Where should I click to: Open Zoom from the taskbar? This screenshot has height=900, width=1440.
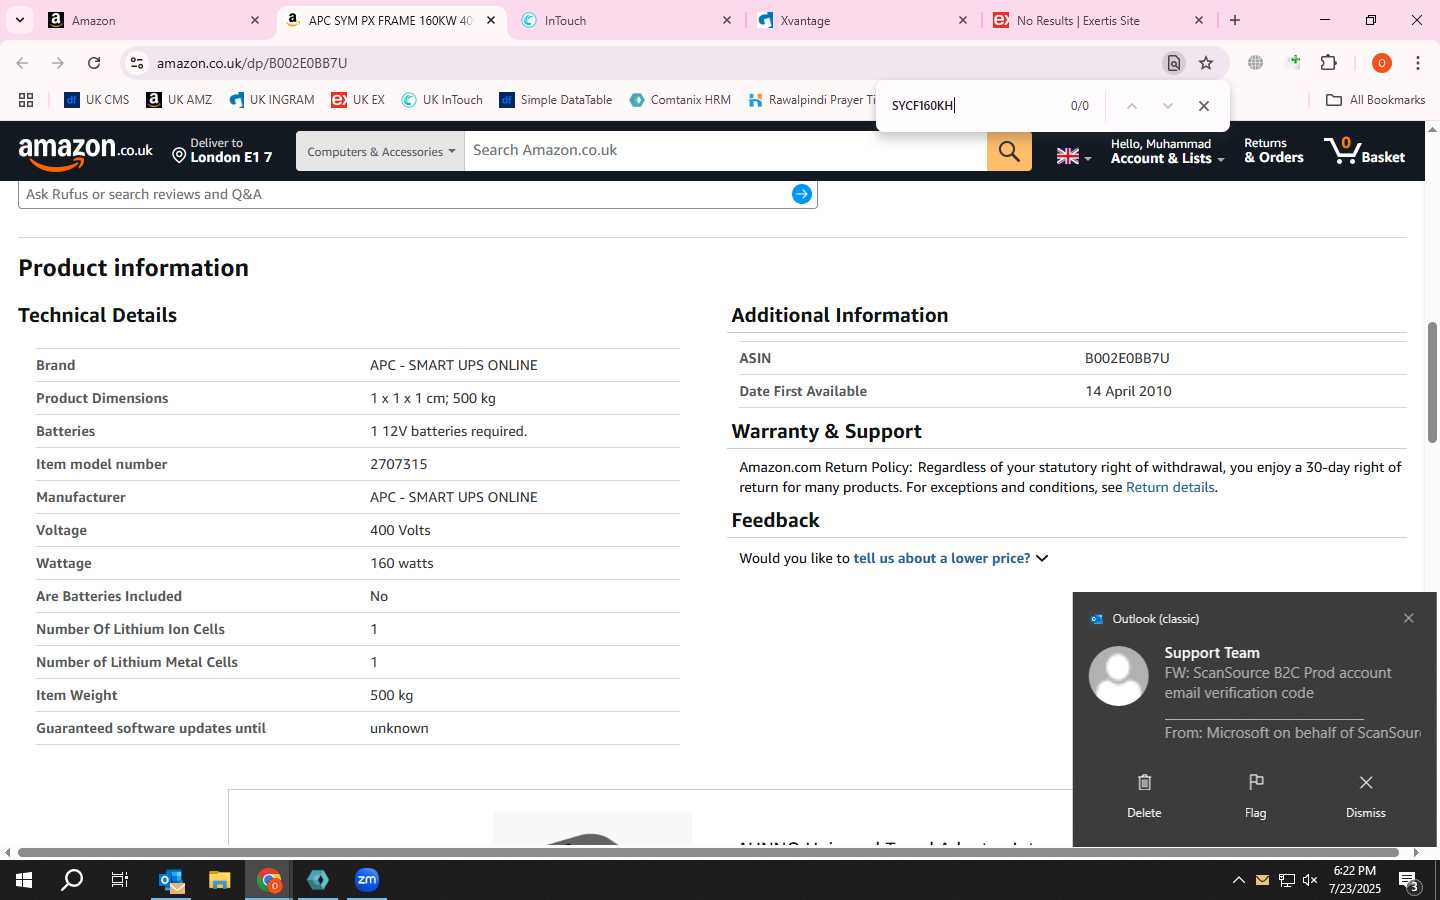tap(367, 880)
